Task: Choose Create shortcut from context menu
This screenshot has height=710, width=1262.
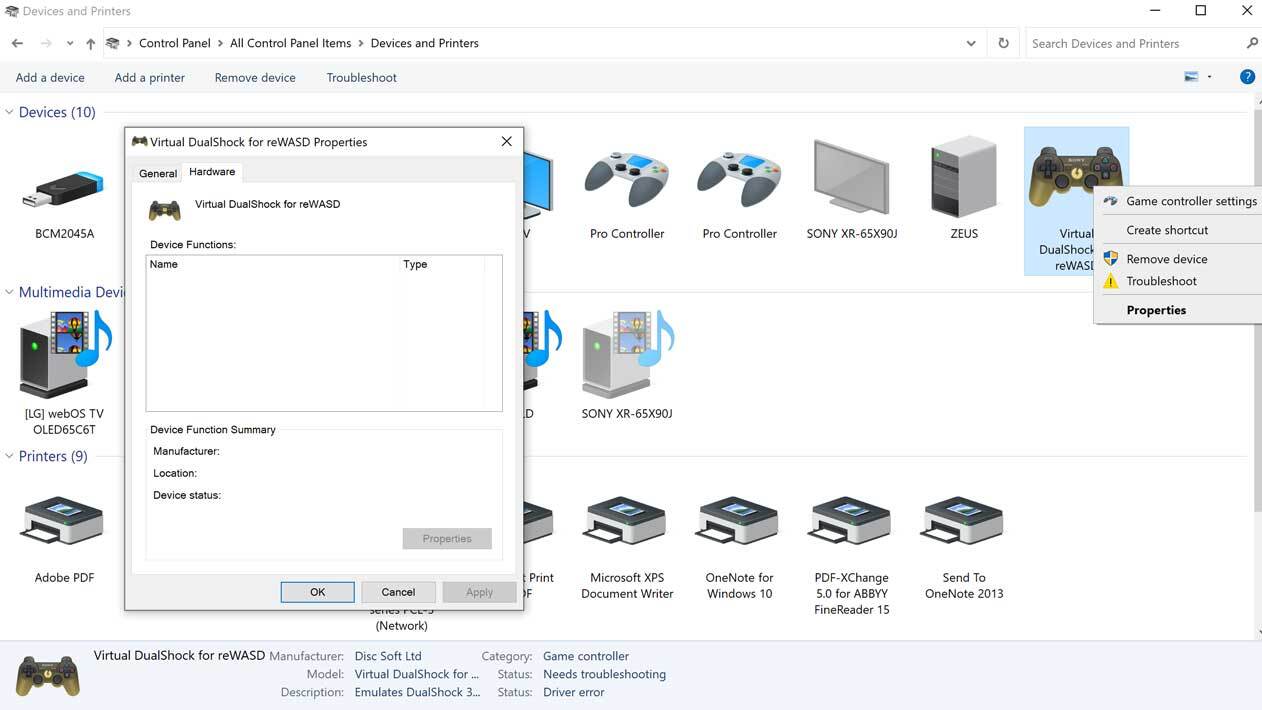Action: [1180, 230]
